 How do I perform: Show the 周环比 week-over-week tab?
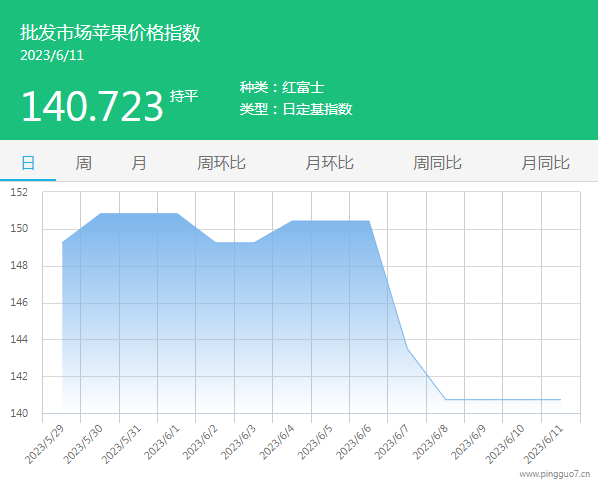coord(221,163)
